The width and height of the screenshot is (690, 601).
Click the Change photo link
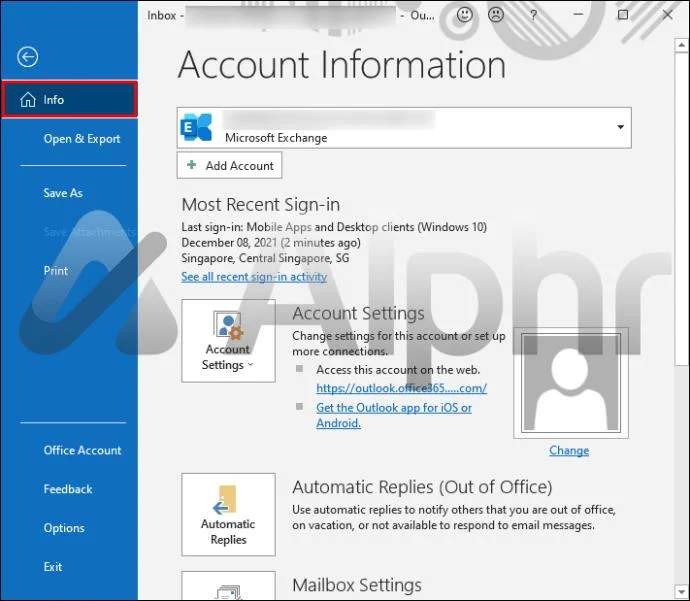coord(569,451)
